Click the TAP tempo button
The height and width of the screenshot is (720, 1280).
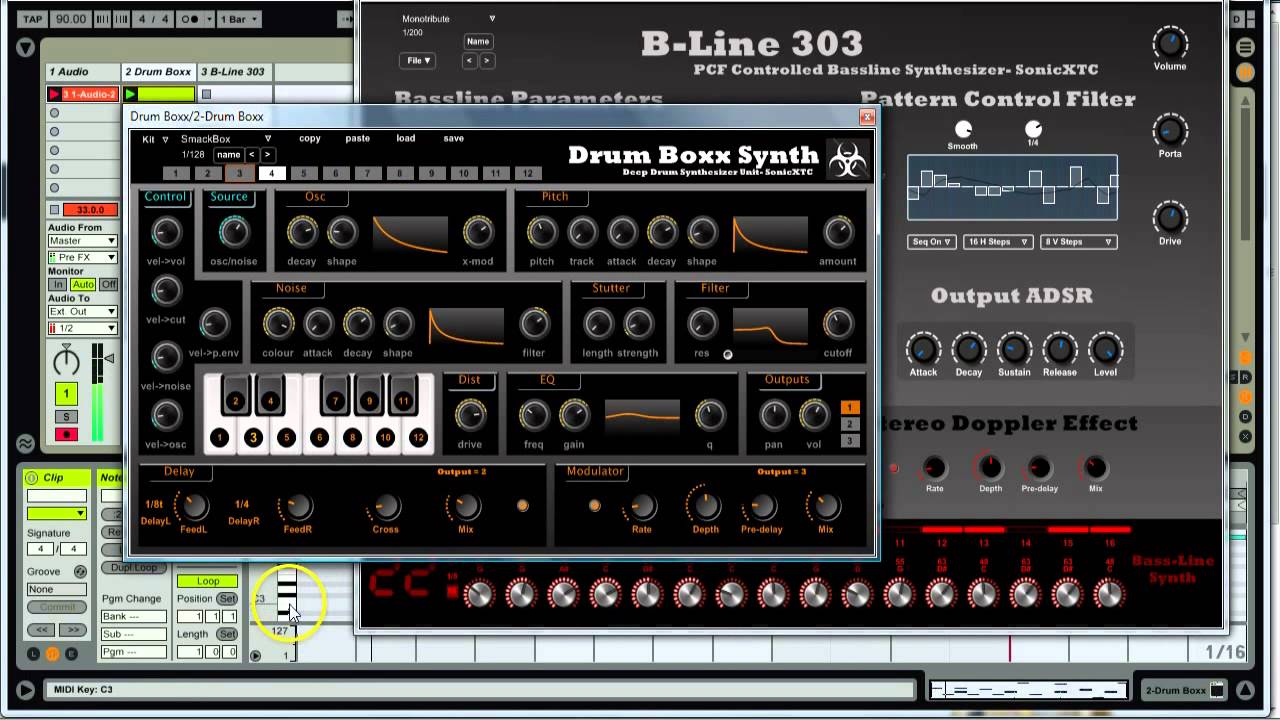[32, 19]
